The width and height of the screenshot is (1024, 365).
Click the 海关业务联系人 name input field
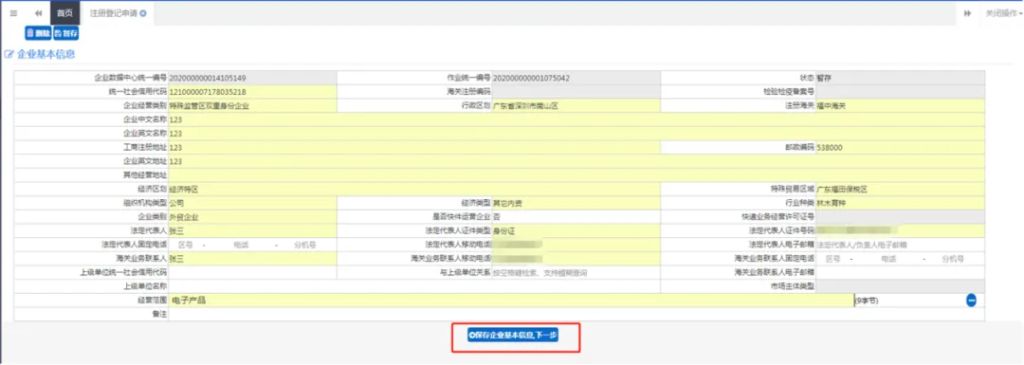pyautogui.click(x=253, y=259)
